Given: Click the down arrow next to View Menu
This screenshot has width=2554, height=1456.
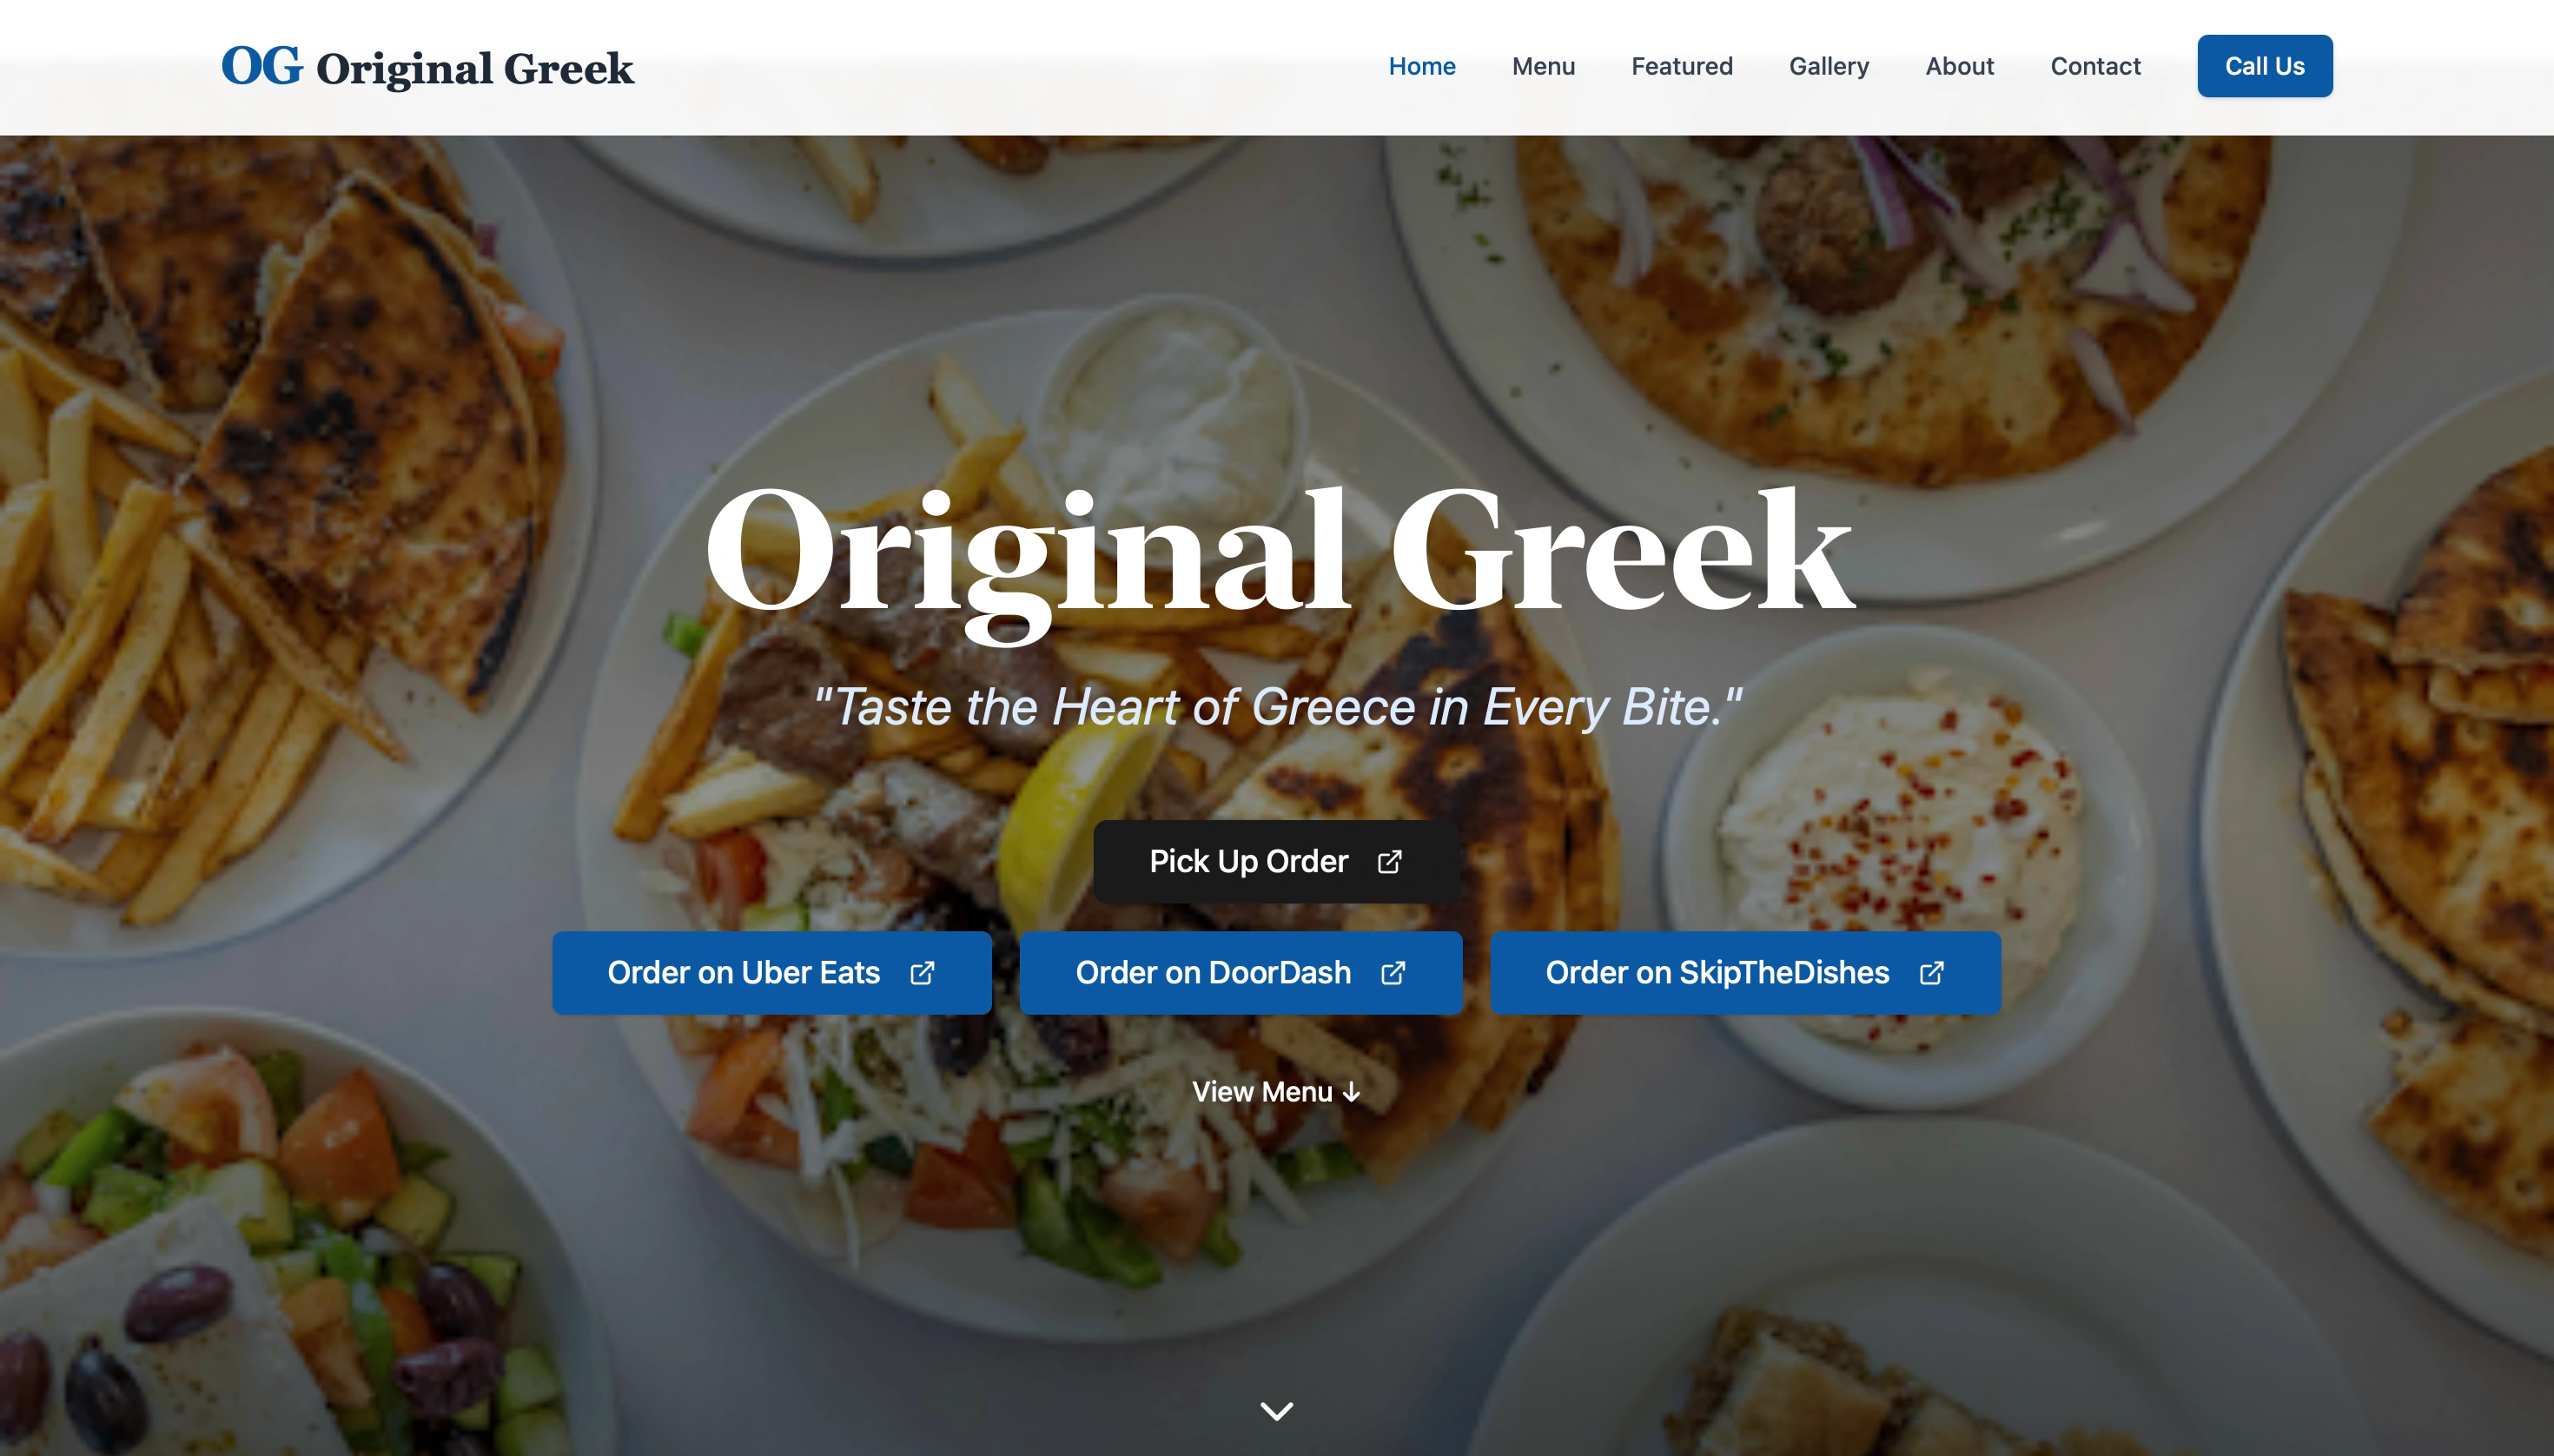Looking at the screenshot, I should tap(1352, 1092).
